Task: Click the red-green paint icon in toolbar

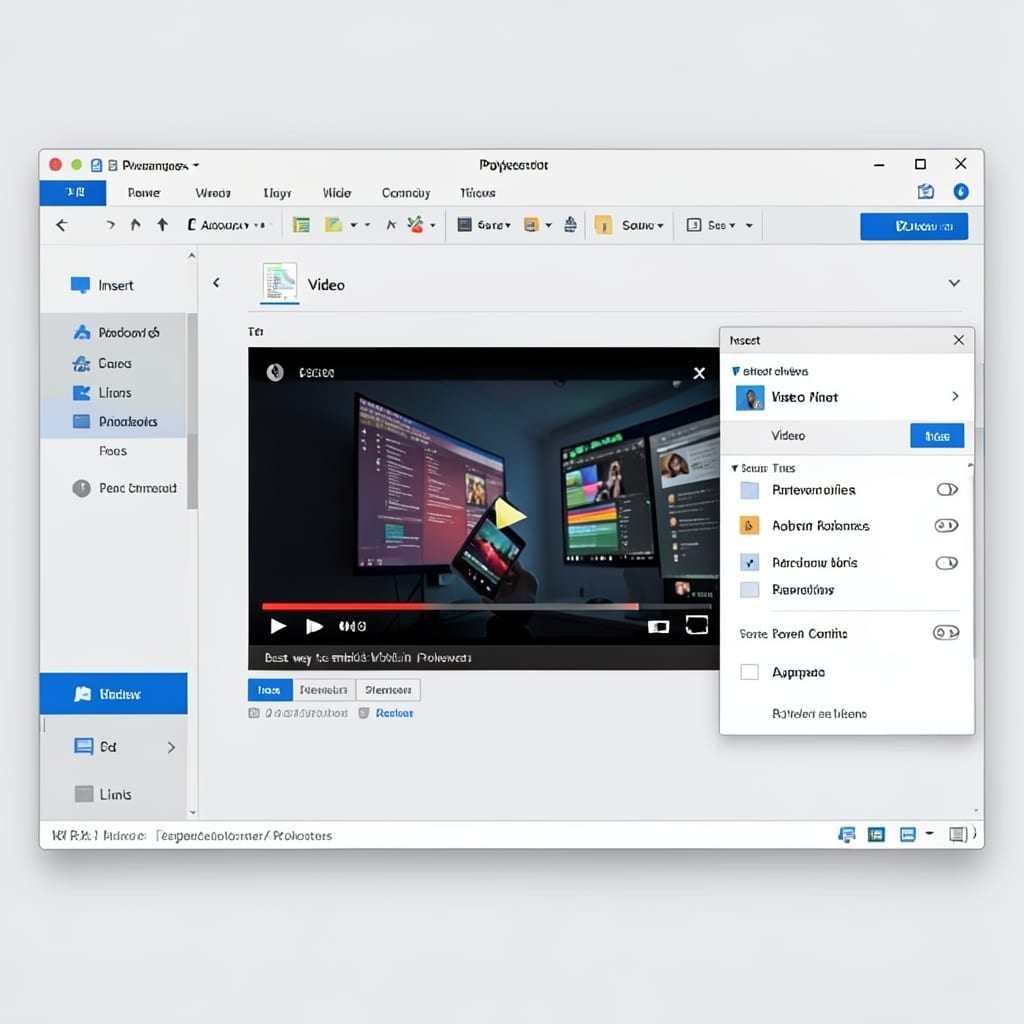Action: click(415, 225)
